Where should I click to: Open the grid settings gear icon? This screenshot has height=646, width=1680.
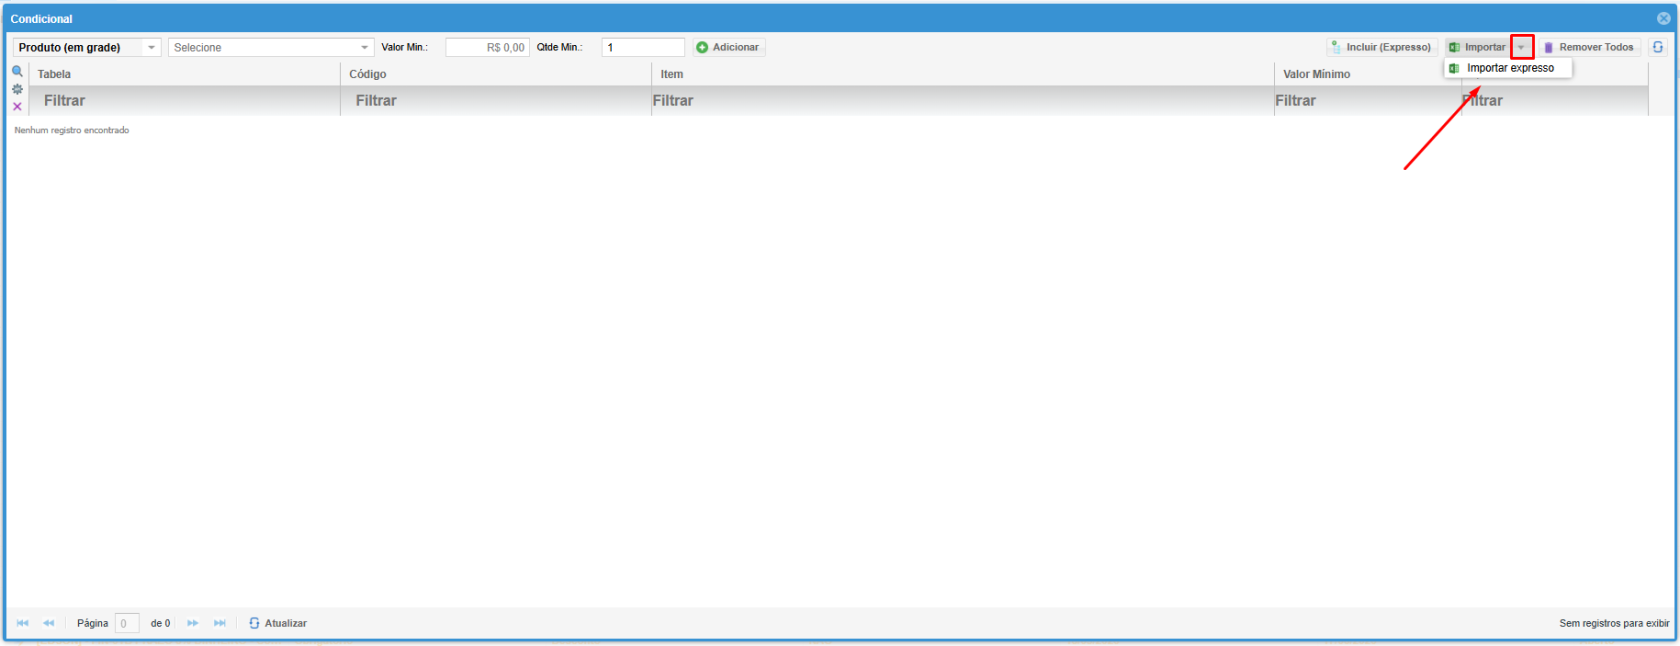[x=17, y=89]
